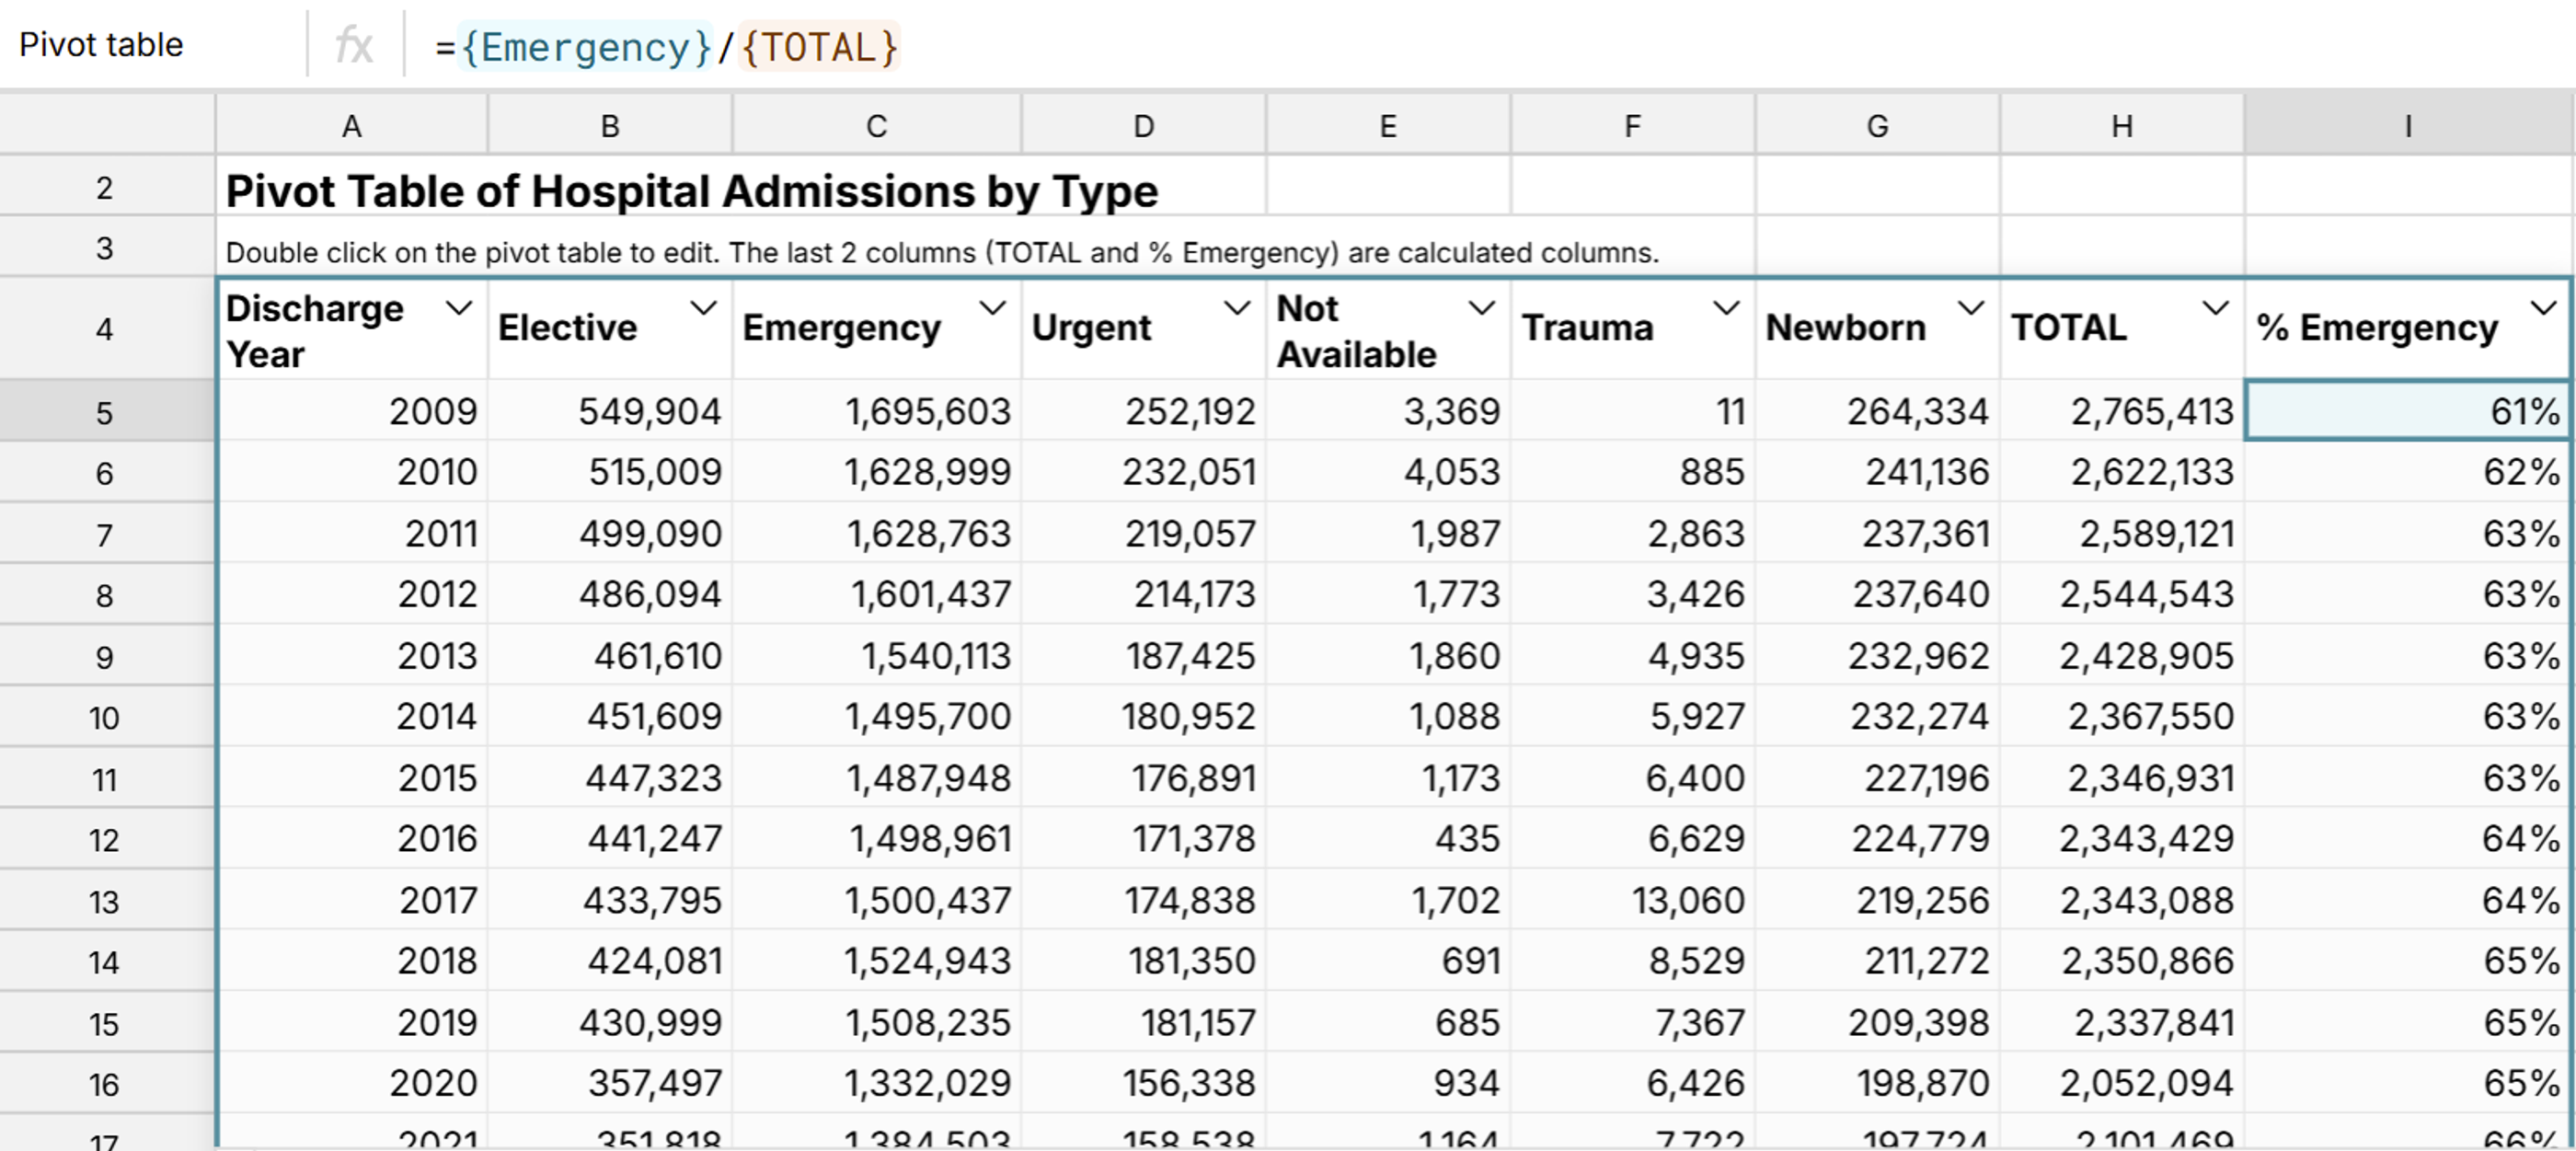Click Trauma value 885
This screenshot has height=1151, width=2576.
[1633, 471]
